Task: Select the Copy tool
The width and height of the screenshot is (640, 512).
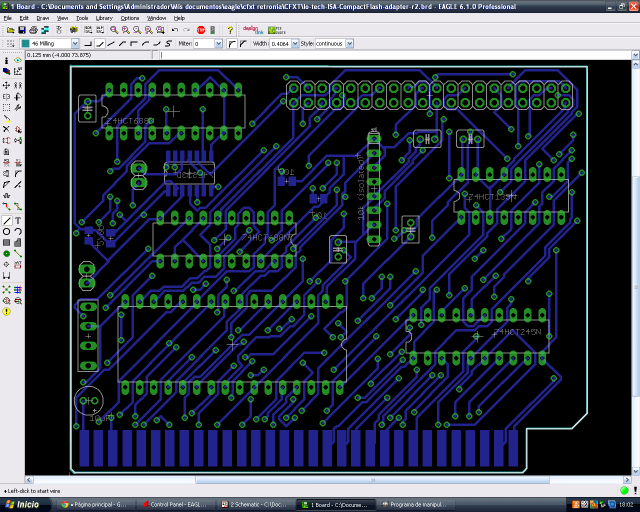Action: [18, 85]
